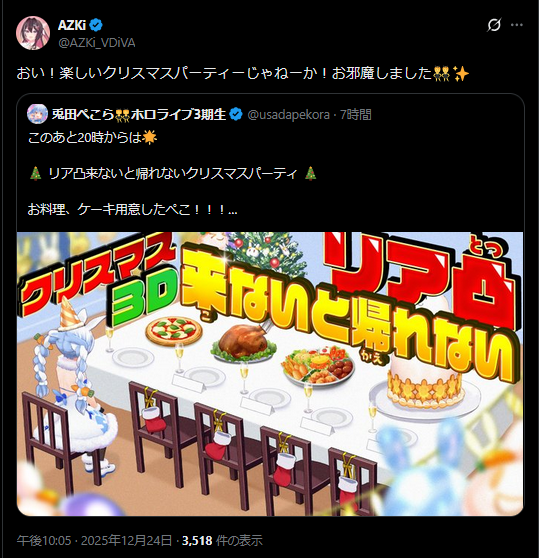Click the リア凸来ないと帰れない line in quote
The height and width of the screenshot is (558, 539).
[173, 173]
